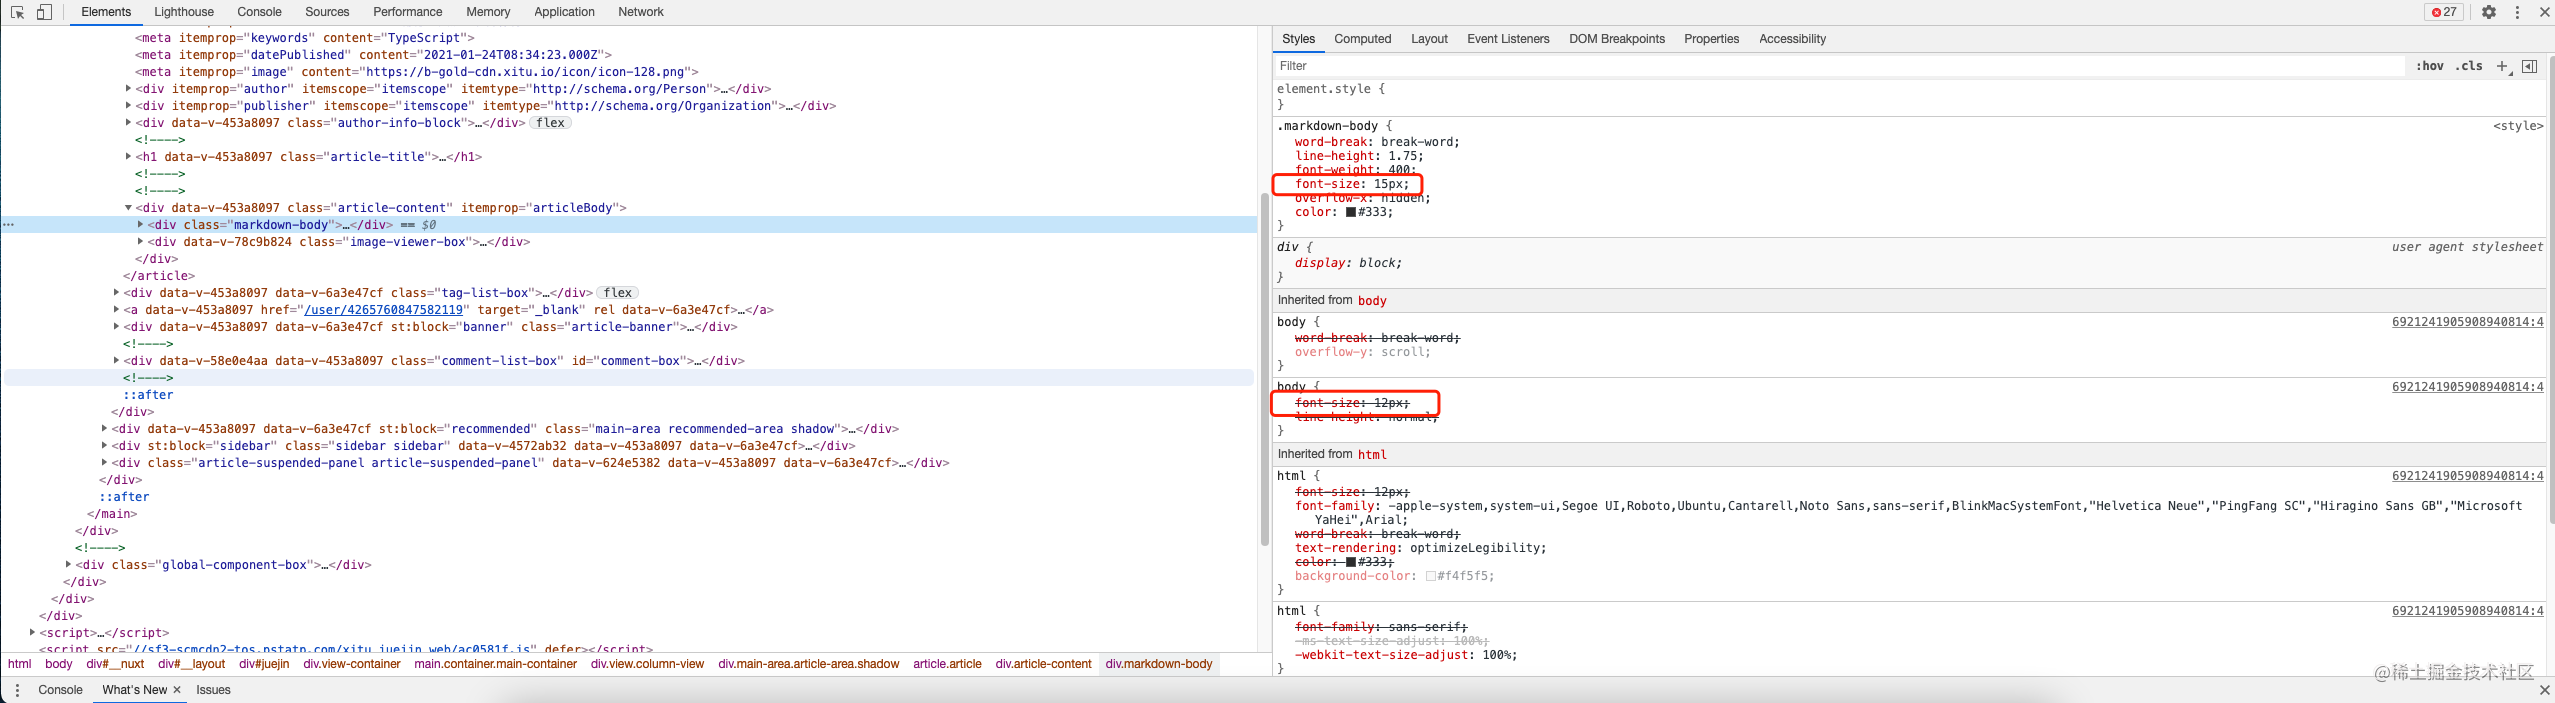Expand the author-info-block div node

(128, 123)
